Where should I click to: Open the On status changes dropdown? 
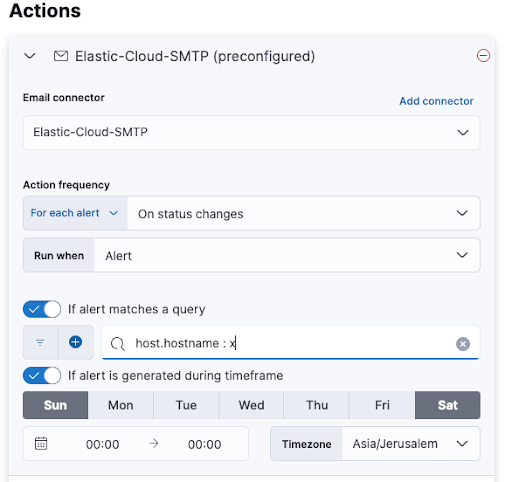[x=303, y=213]
